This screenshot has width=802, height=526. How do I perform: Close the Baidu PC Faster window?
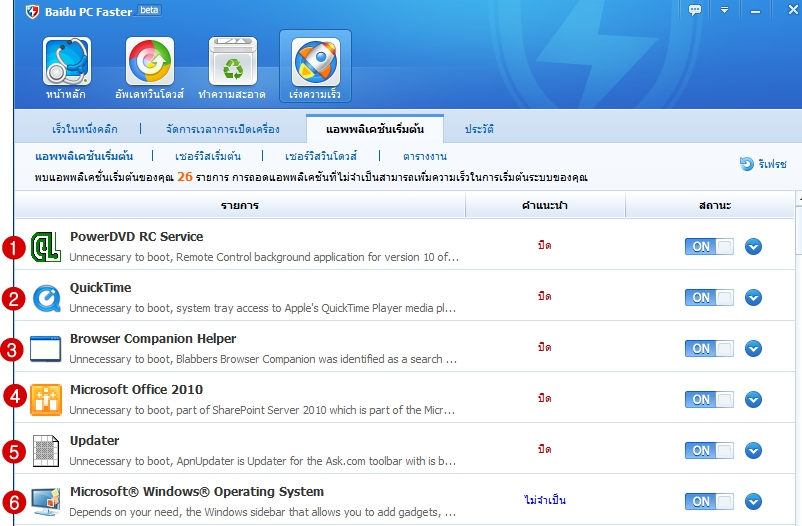point(793,9)
